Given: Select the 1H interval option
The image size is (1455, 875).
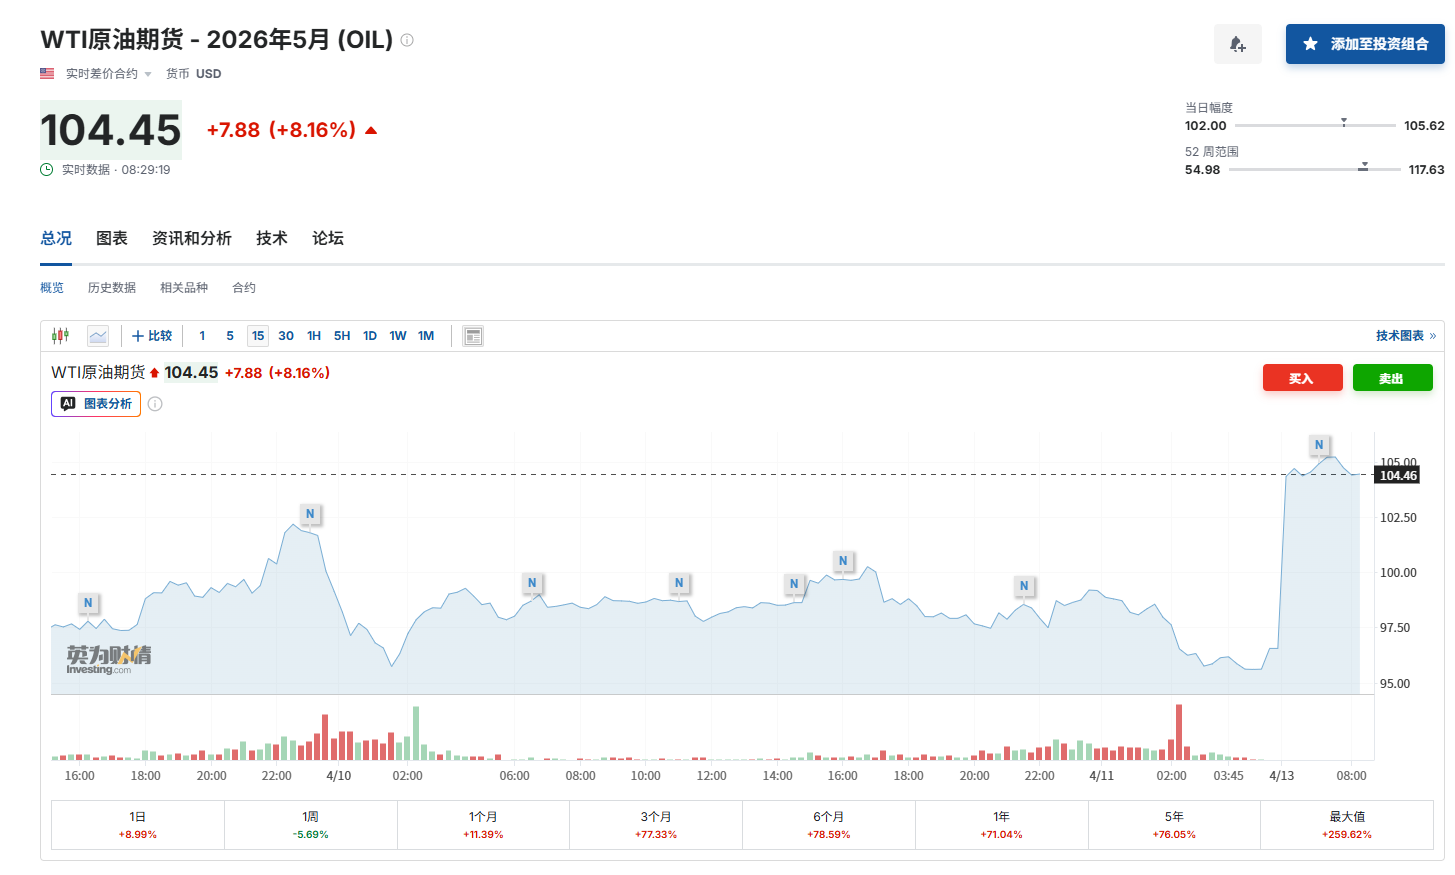Looking at the screenshot, I should pos(314,336).
